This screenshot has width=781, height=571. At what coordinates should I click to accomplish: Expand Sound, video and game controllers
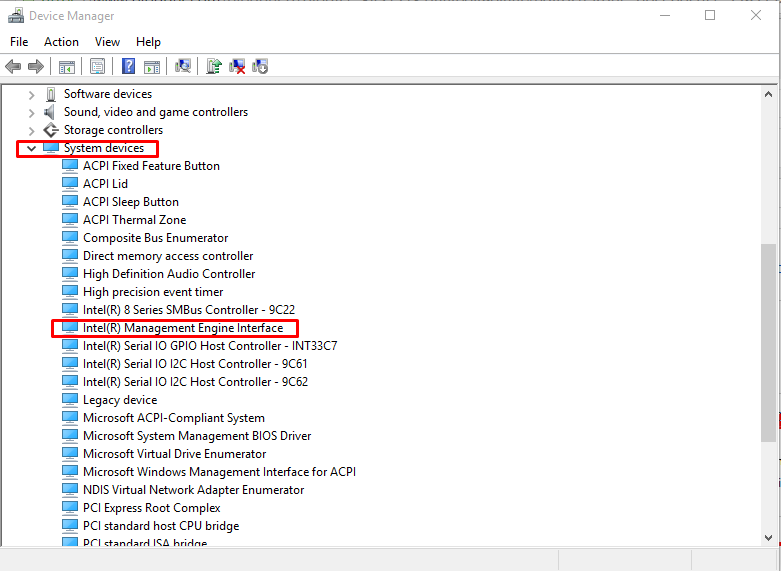click(x=31, y=113)
